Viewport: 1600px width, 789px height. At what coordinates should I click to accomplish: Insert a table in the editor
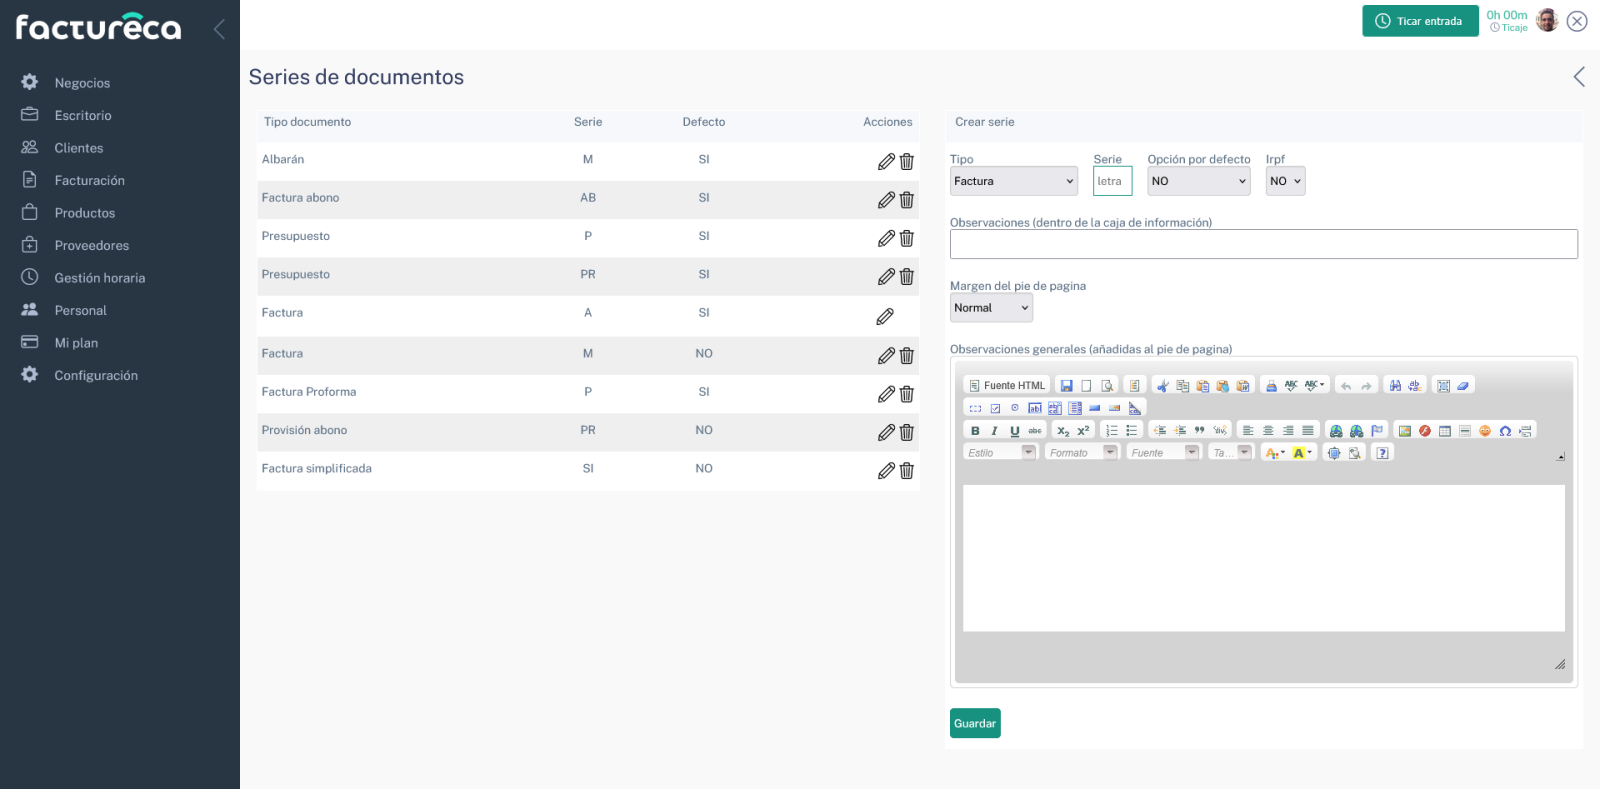pos(1445,431)
